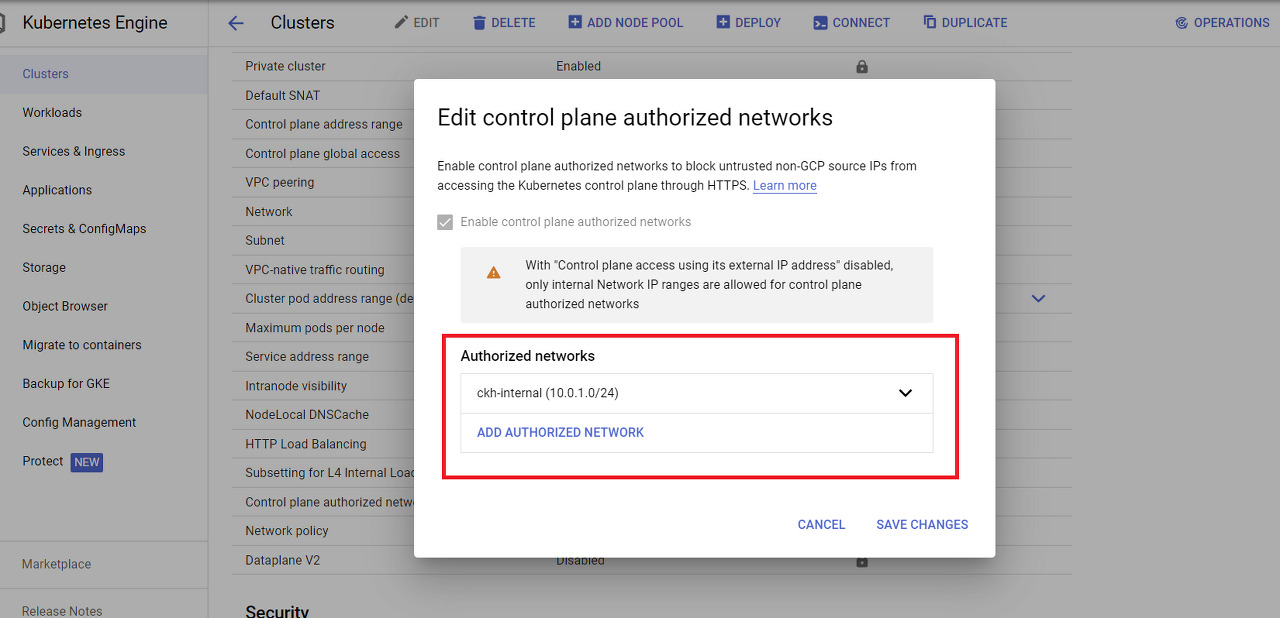Image resolution: width=1280 pixels, height=618 pixels.
Task: Open Services & Ingress in the sidebar
Action: [x=104, y=152]
